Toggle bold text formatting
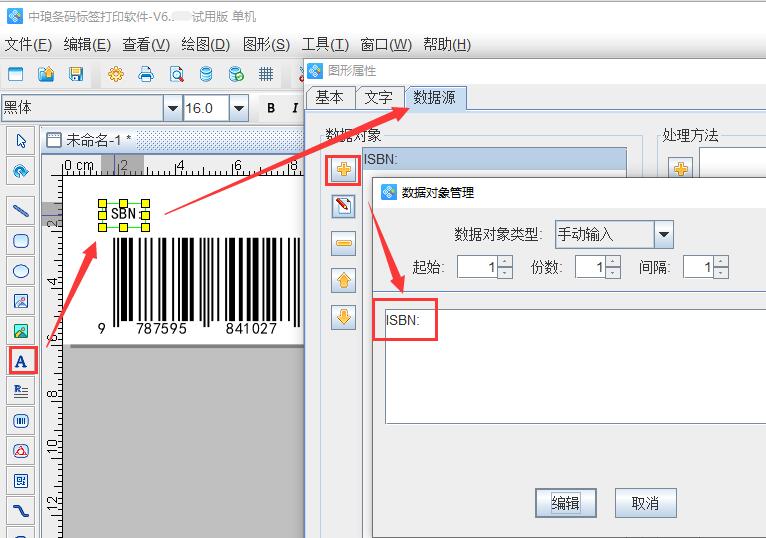The width and height of the screenshot is (766, 538). coord(271,108)
